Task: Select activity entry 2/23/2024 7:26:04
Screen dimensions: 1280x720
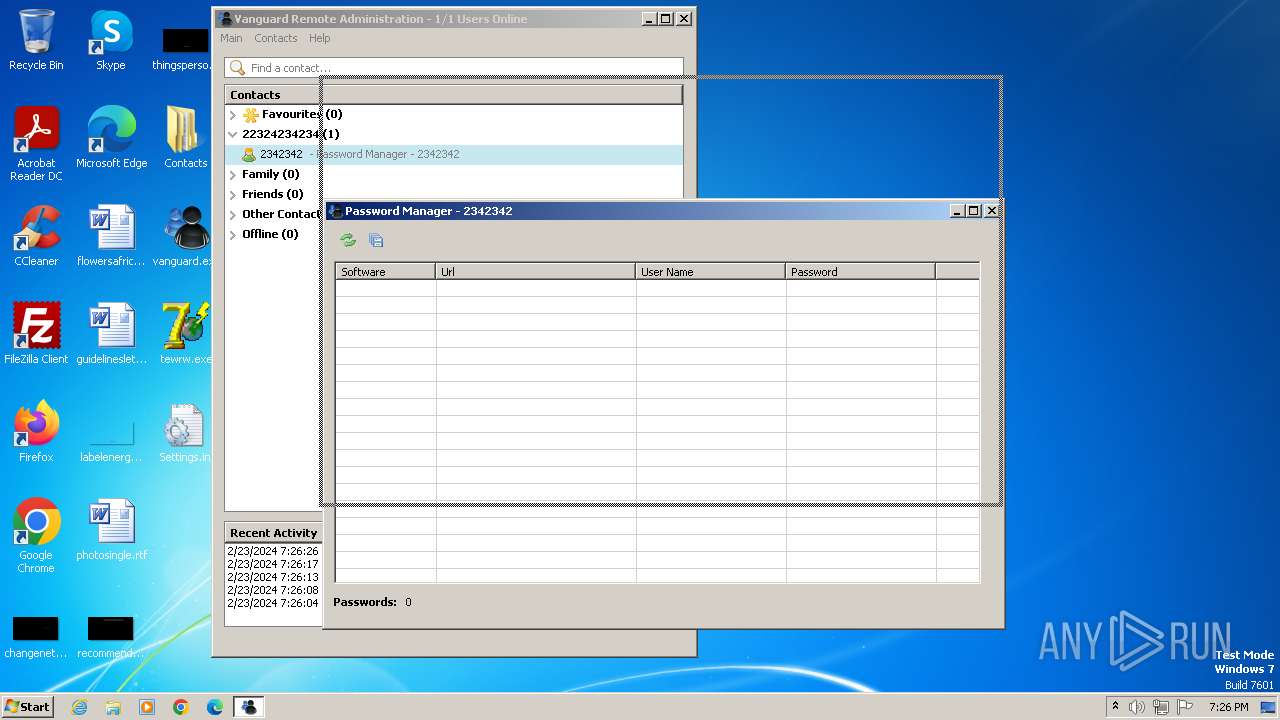Action: (x=273, y=603)
